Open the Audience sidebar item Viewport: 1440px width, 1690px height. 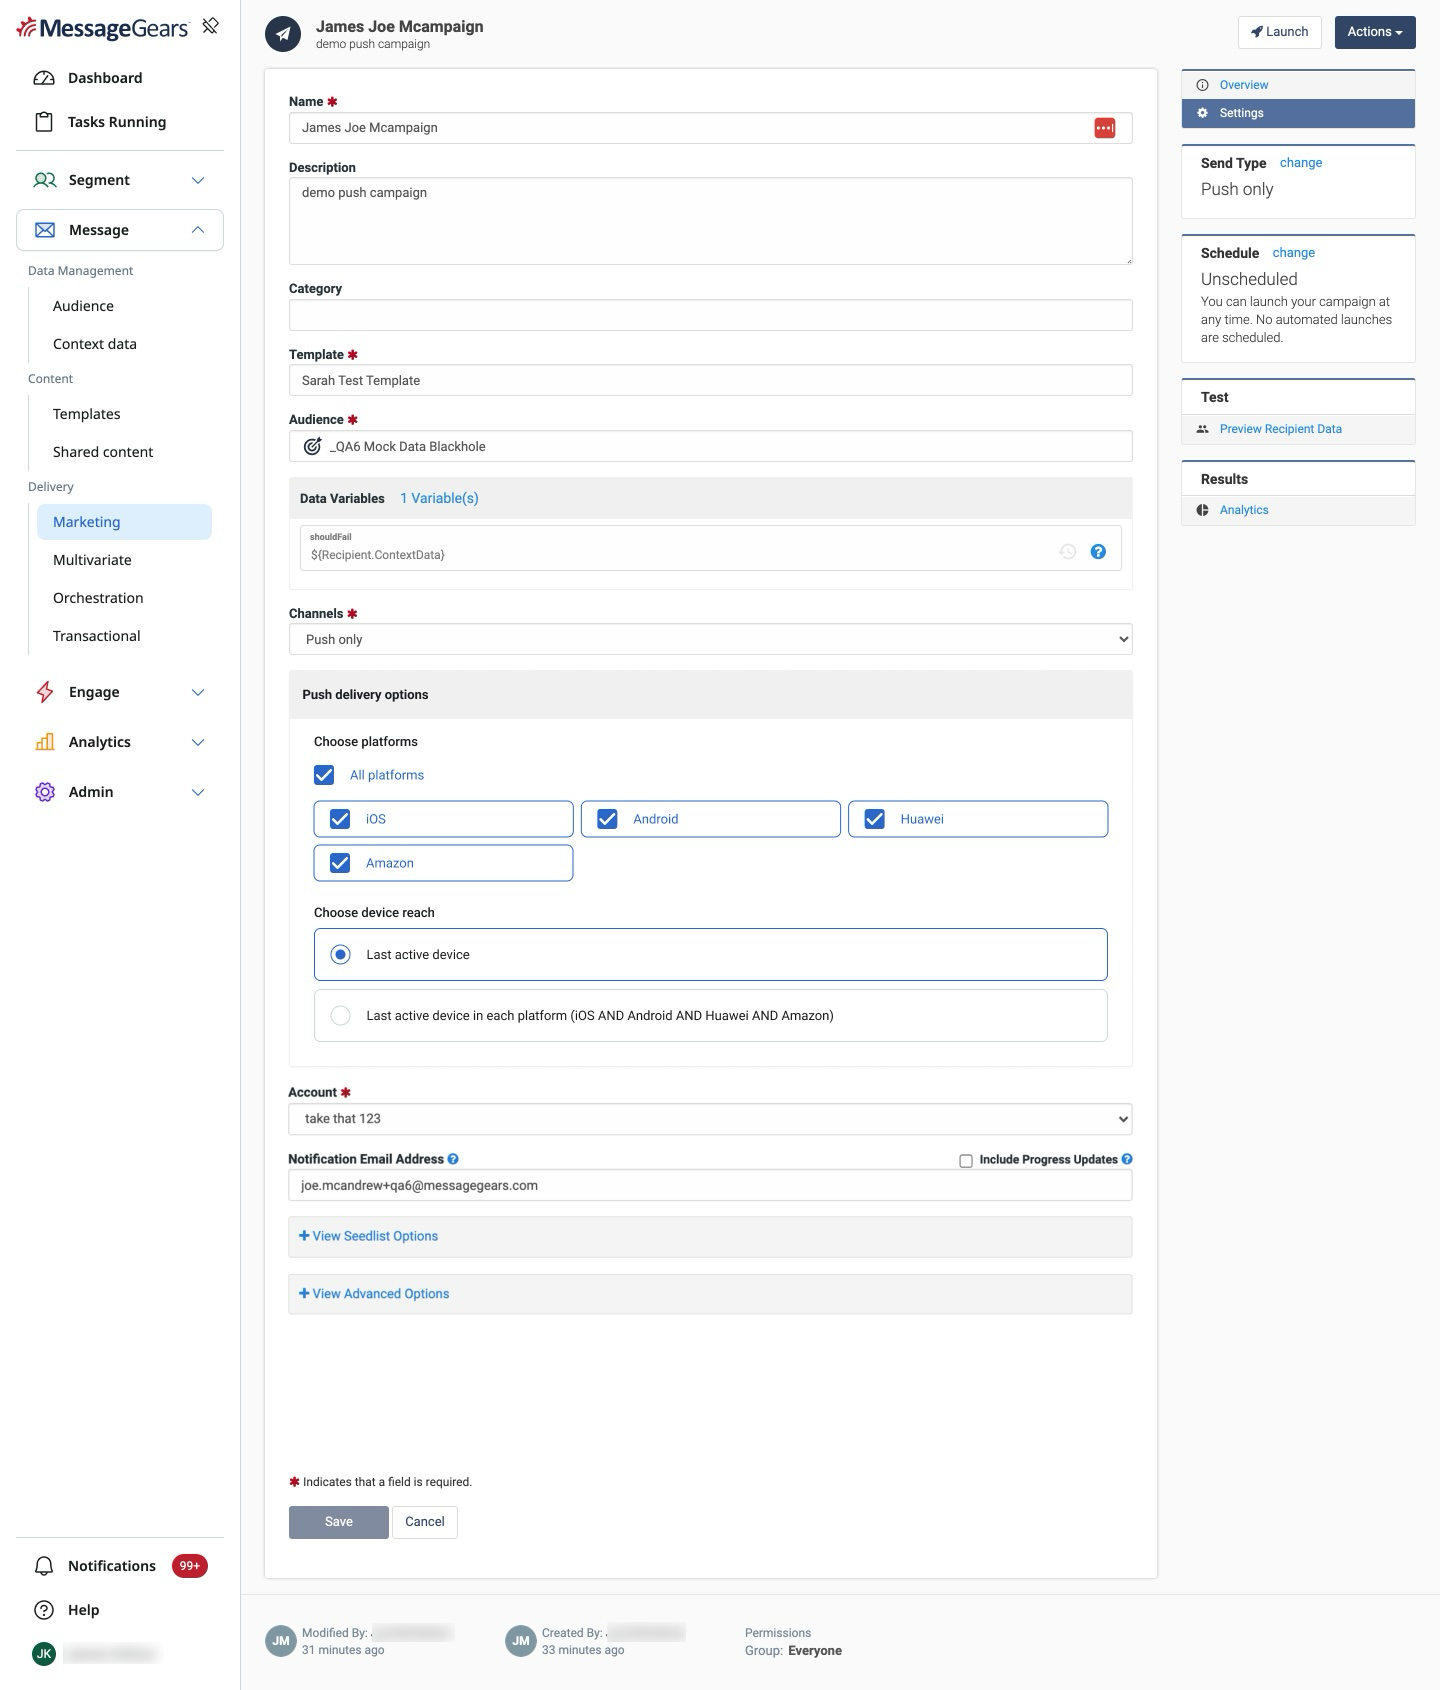point(83,306)
